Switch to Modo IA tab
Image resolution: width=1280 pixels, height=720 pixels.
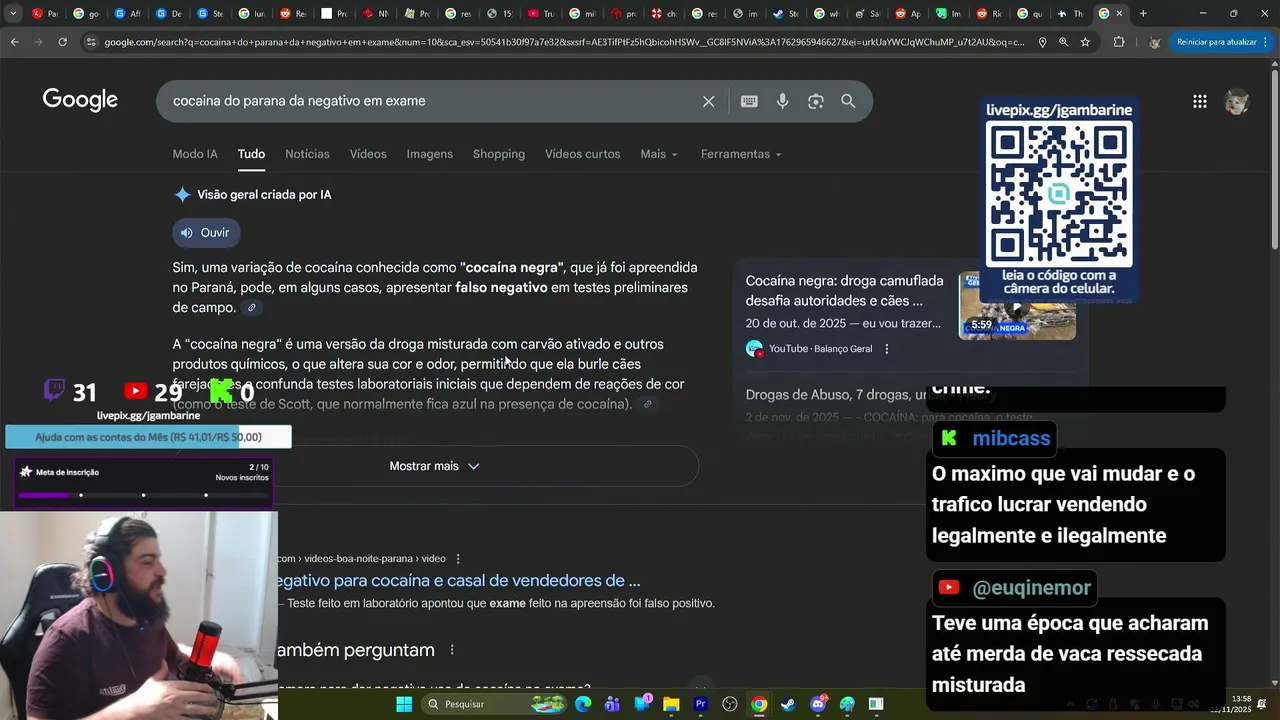click(195, 154)
